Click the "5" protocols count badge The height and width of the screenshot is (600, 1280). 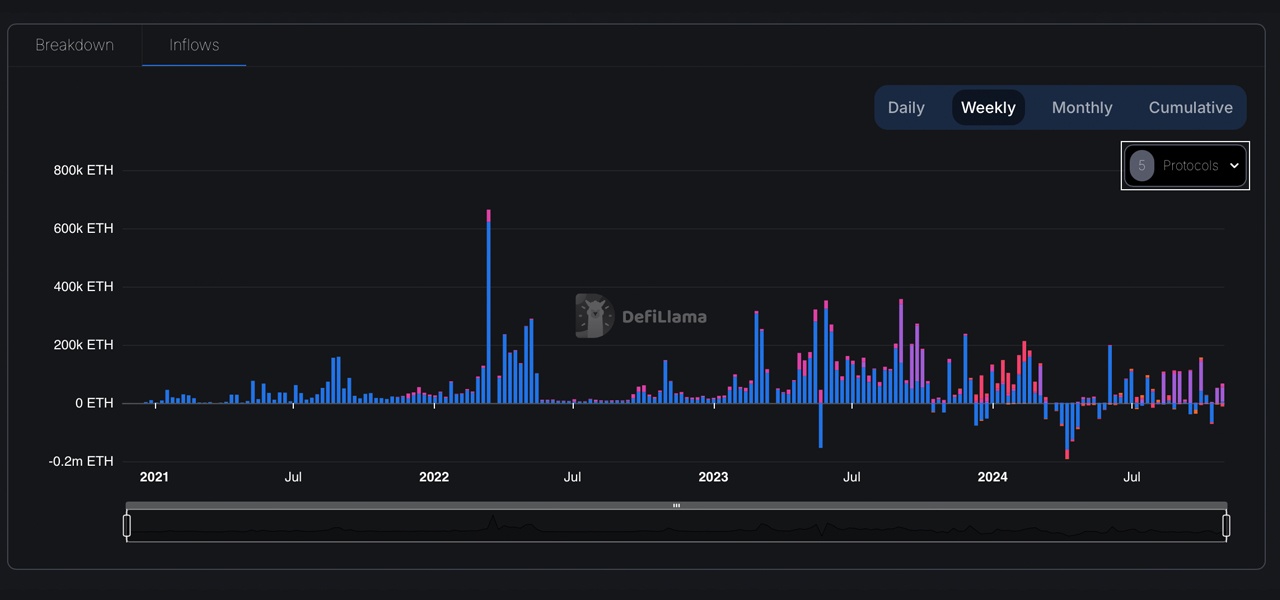click(1141, 165)
